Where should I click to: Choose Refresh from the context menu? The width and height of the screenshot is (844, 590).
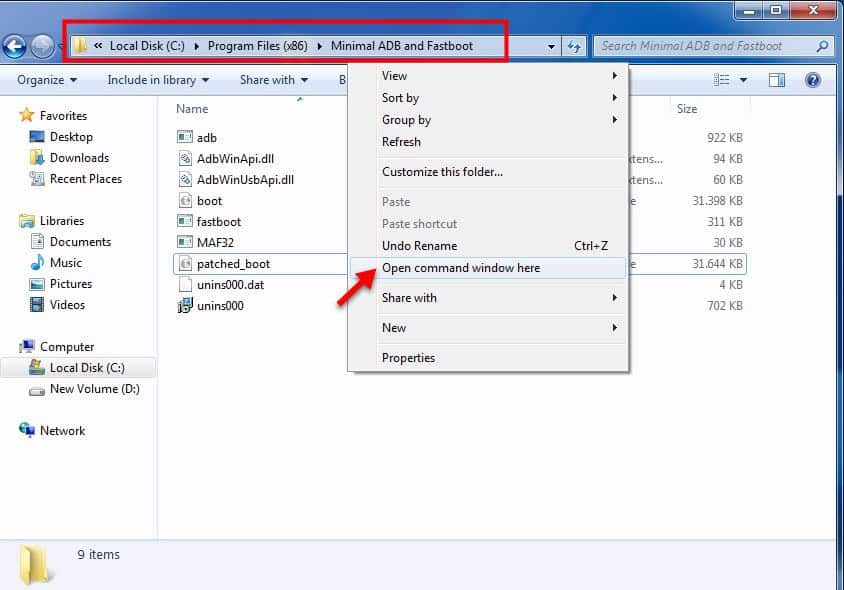click(x=488, y=142)
